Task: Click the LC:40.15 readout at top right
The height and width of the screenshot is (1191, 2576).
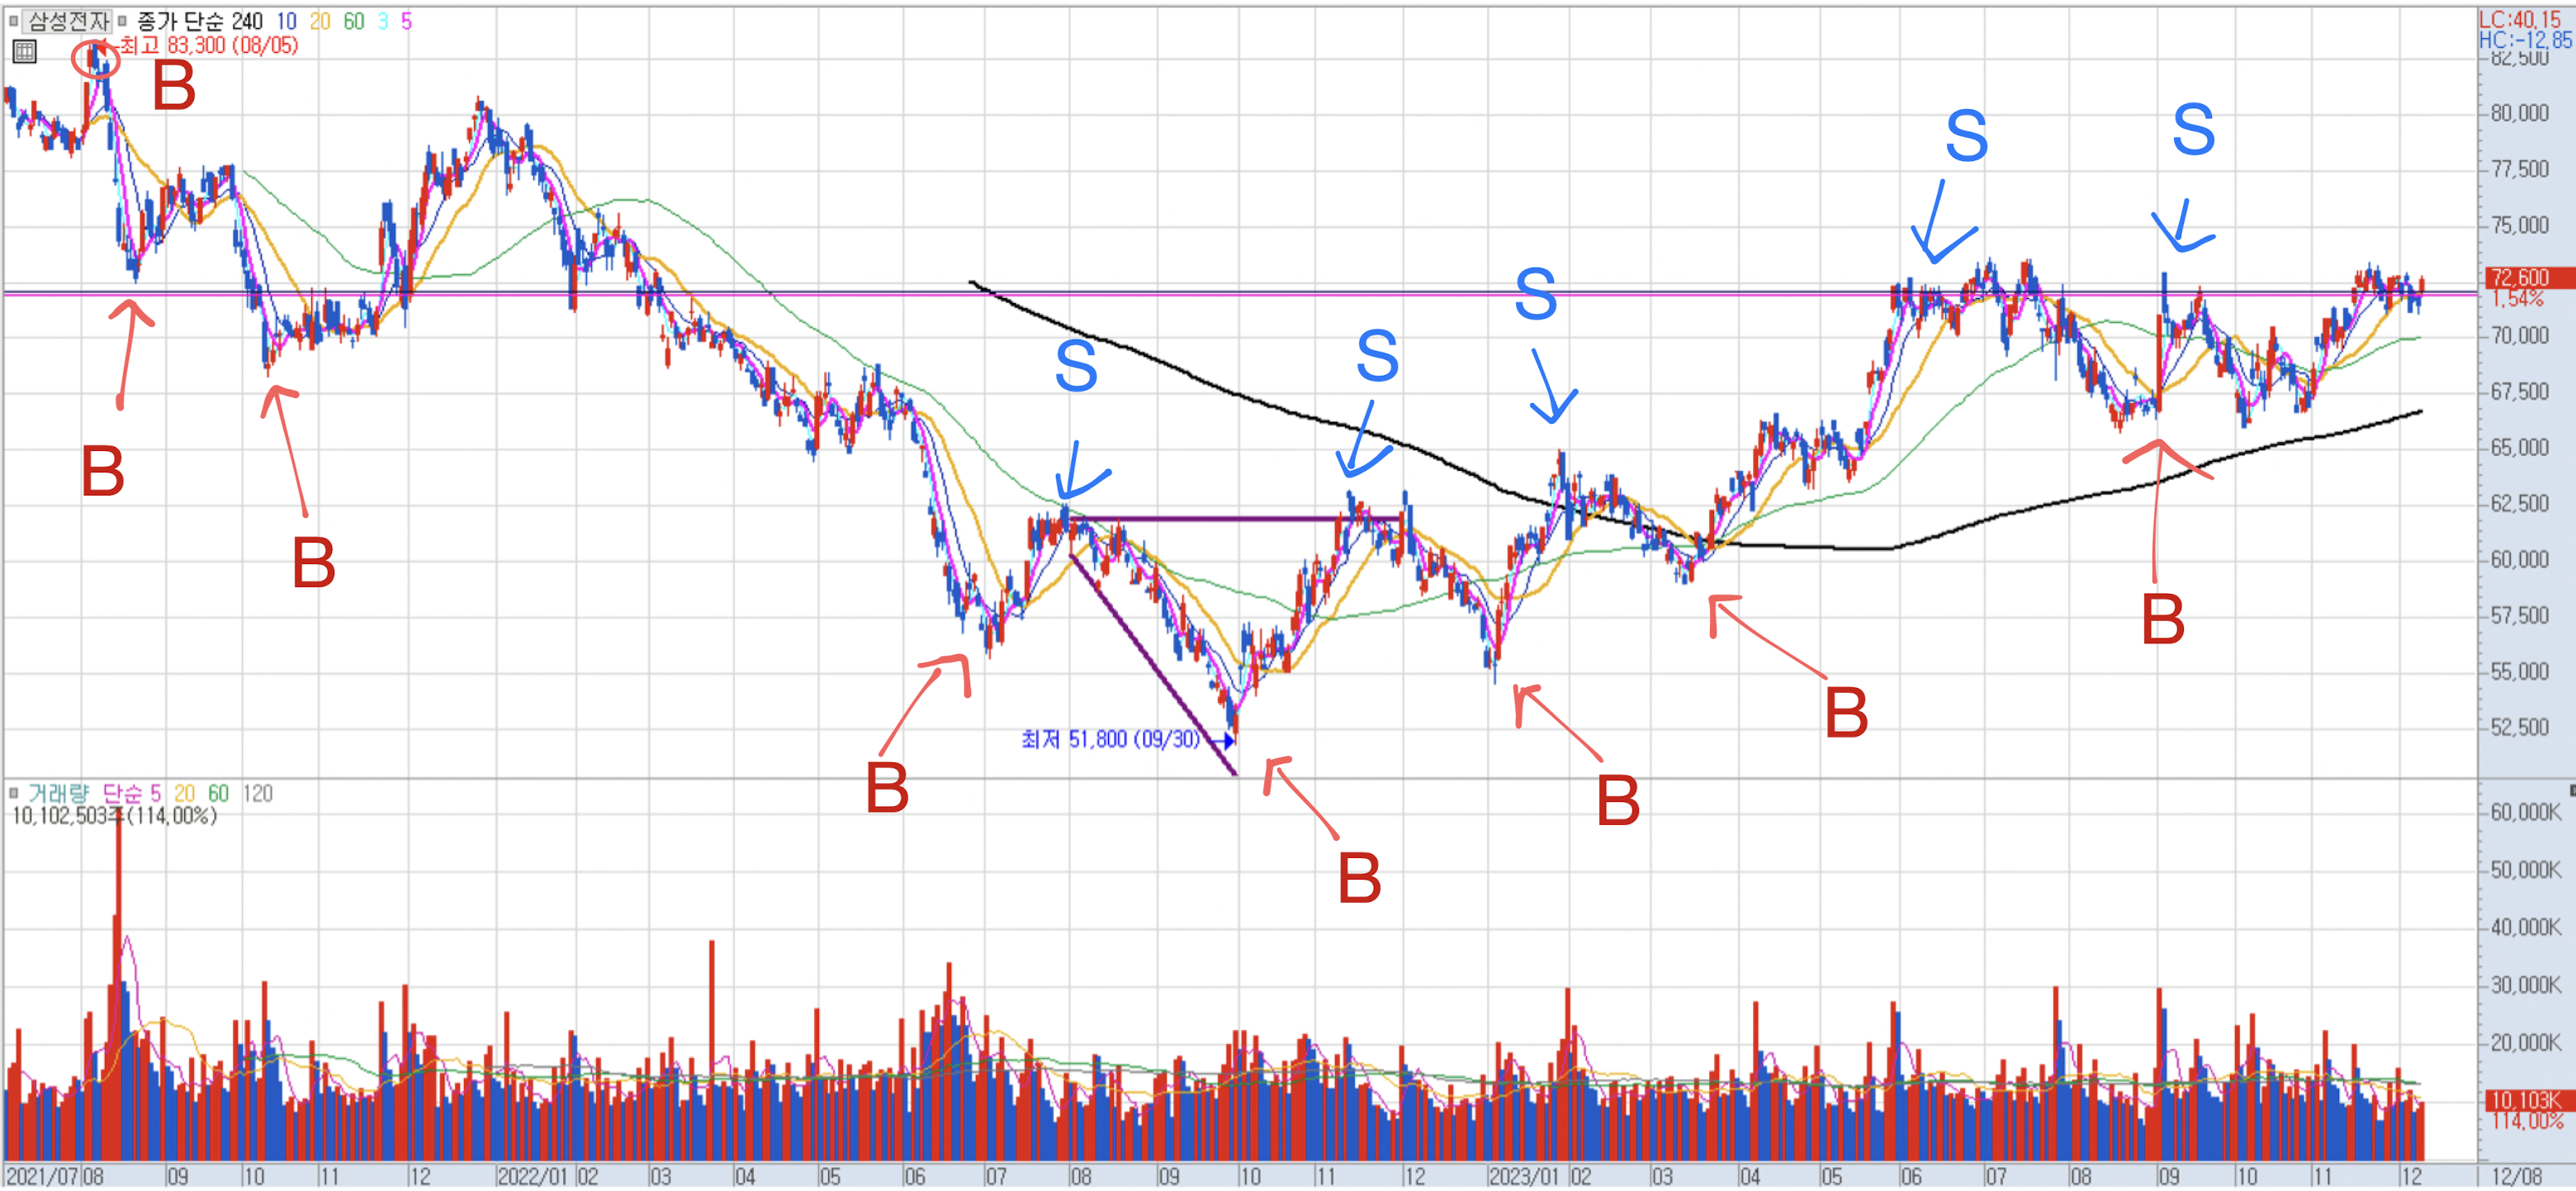Action: point(2518,19)
